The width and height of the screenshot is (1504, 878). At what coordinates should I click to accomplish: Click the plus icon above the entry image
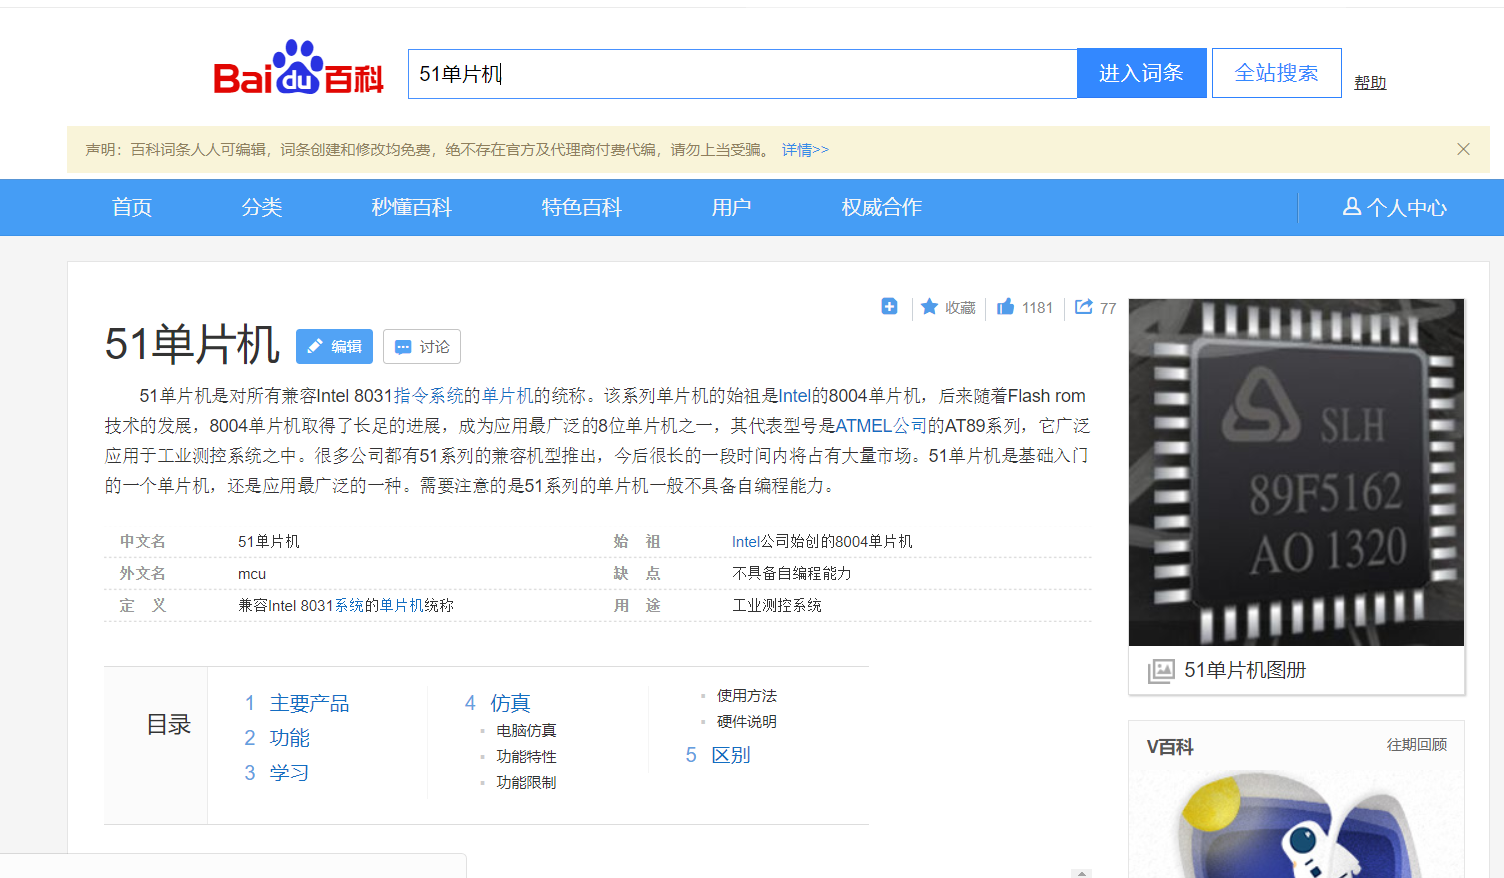pyautogui.click(x=889, y=306)
